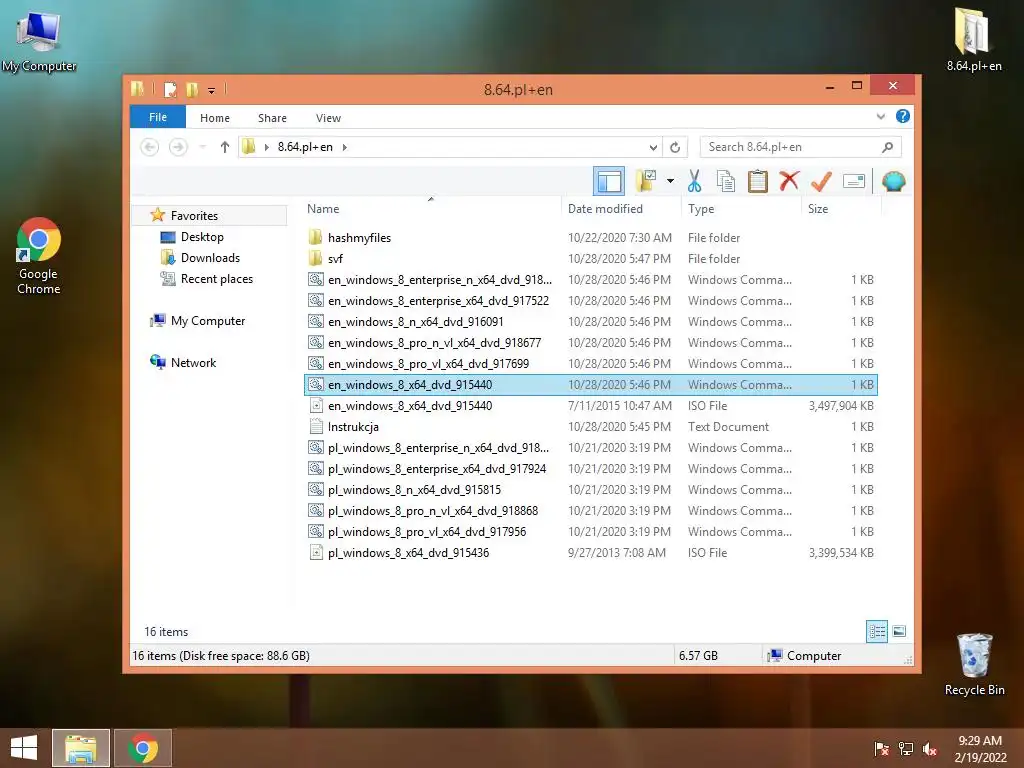Screen dimensions: 1024x768
Task: Click into the Search 8.64.pl+en field
Action: pos(800,147)
